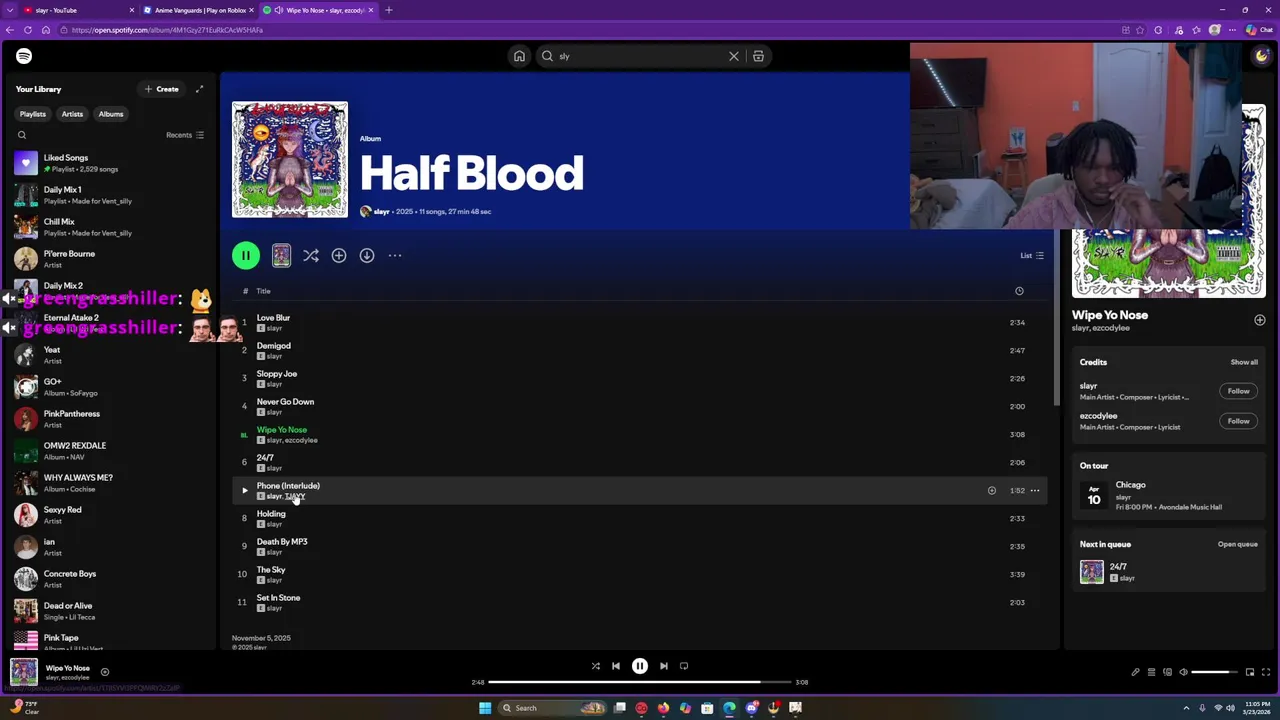
Task: Adjust the volume slider
Action: [x=1214, y=672]
